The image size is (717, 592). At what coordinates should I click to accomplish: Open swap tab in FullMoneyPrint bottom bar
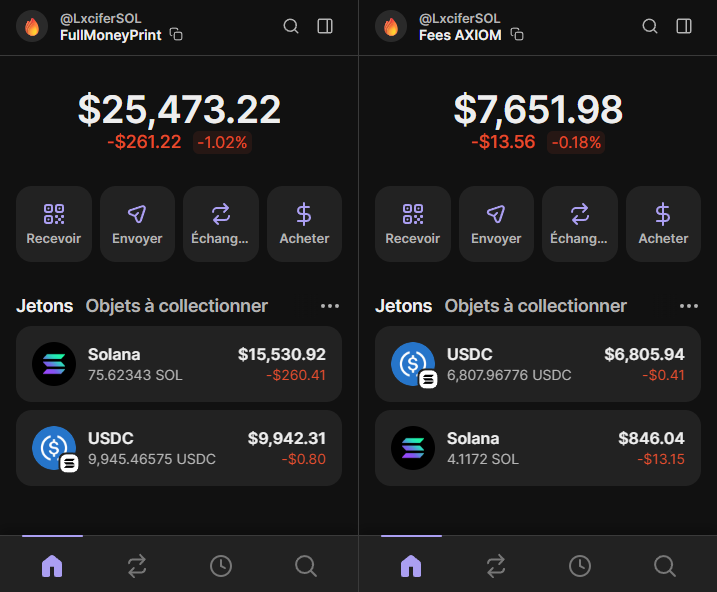(137, 566)
